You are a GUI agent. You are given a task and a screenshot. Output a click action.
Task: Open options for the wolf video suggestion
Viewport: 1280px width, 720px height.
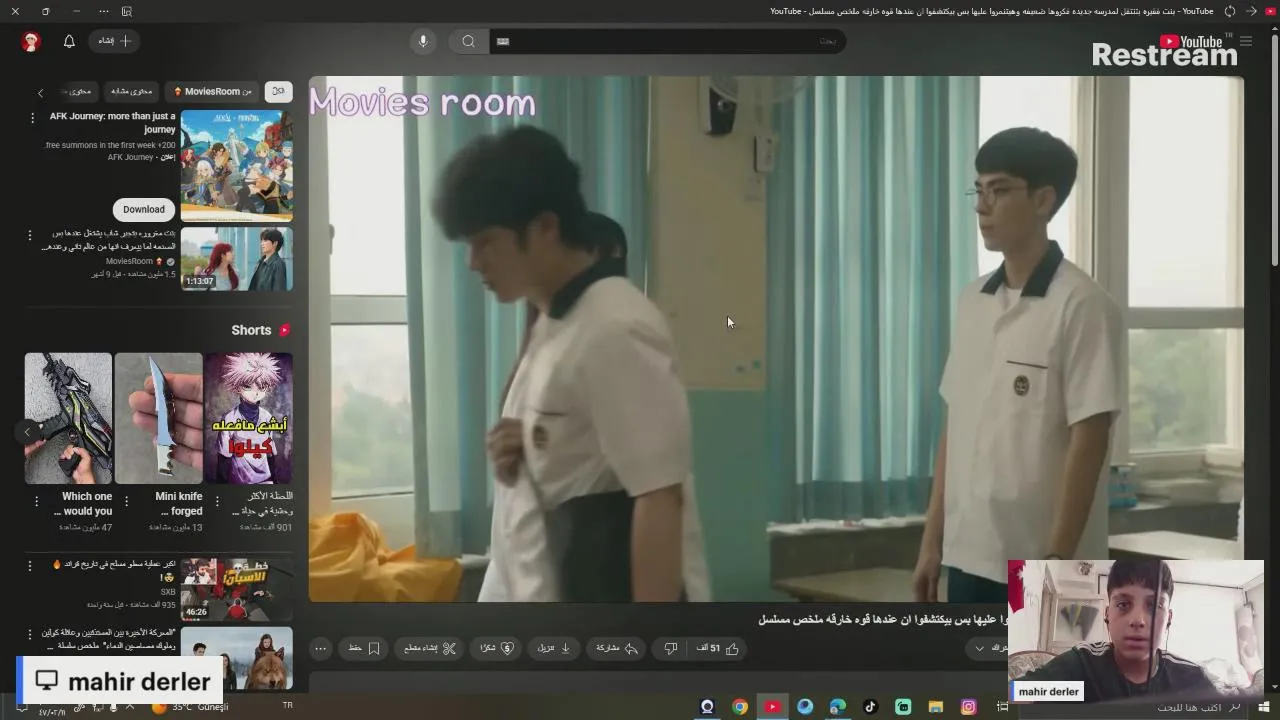tap(29, 634)
